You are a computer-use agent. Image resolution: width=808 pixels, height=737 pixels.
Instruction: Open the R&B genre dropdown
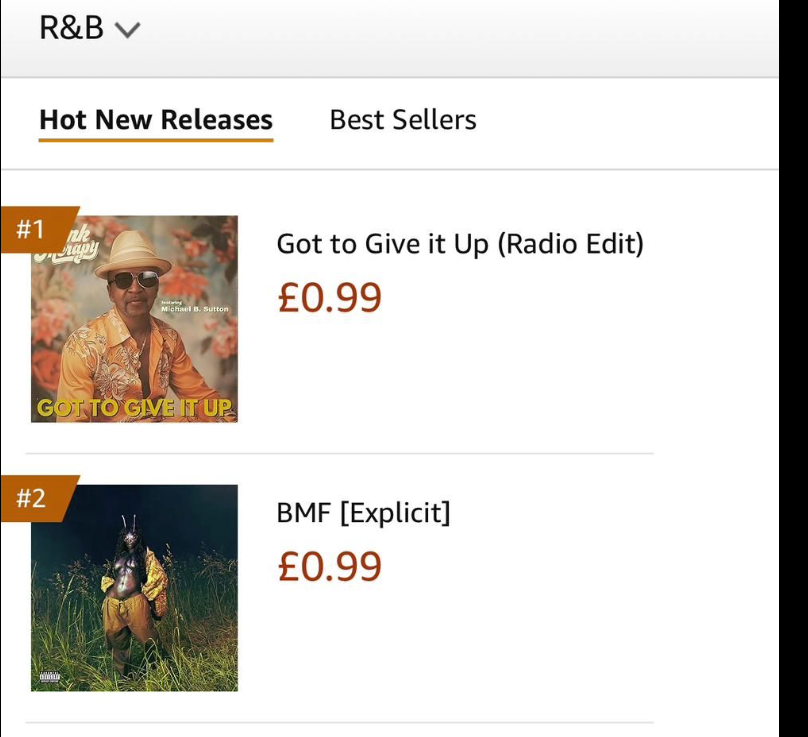coord(75,30)
